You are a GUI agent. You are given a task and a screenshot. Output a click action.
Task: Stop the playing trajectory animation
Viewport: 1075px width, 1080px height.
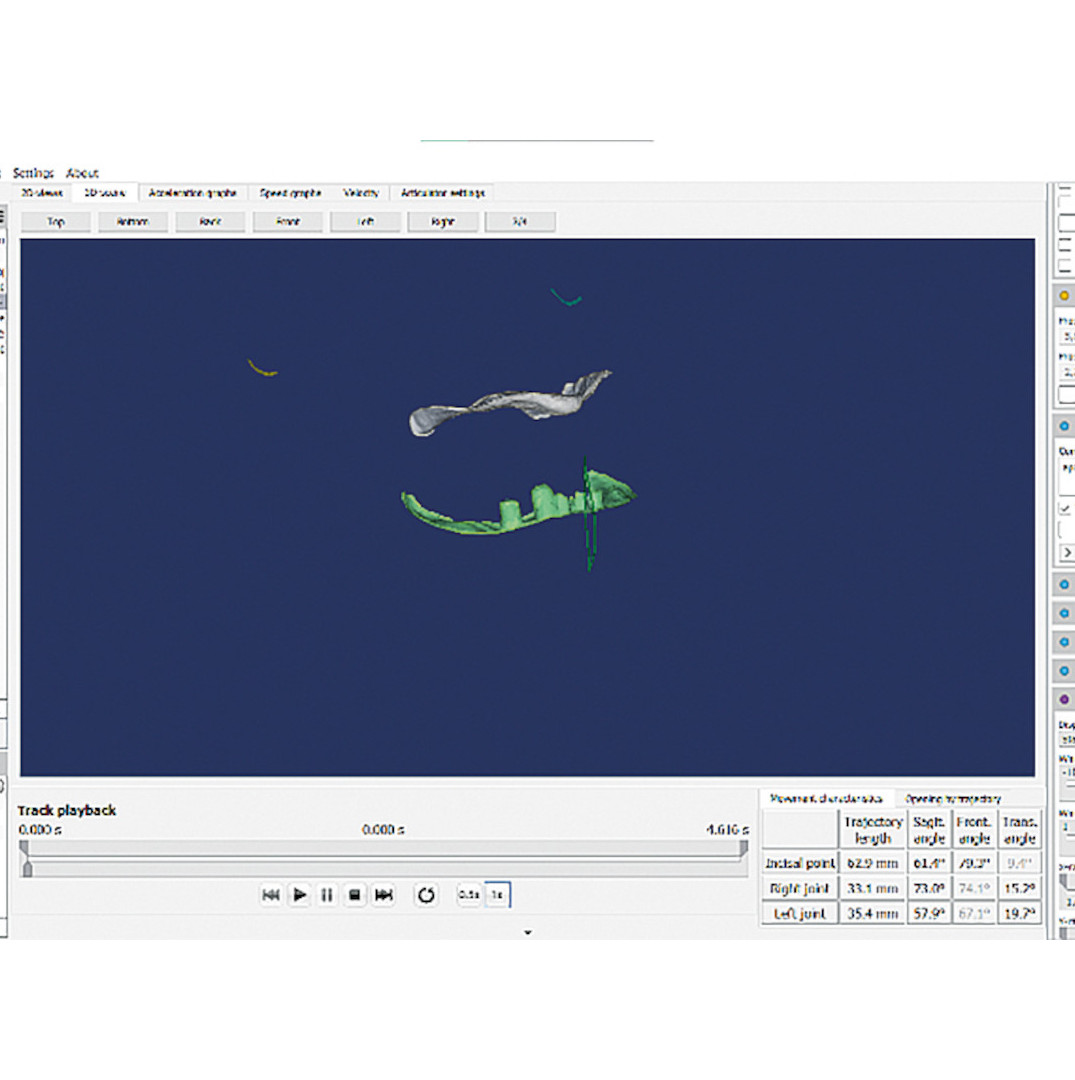tap(355, 895)
